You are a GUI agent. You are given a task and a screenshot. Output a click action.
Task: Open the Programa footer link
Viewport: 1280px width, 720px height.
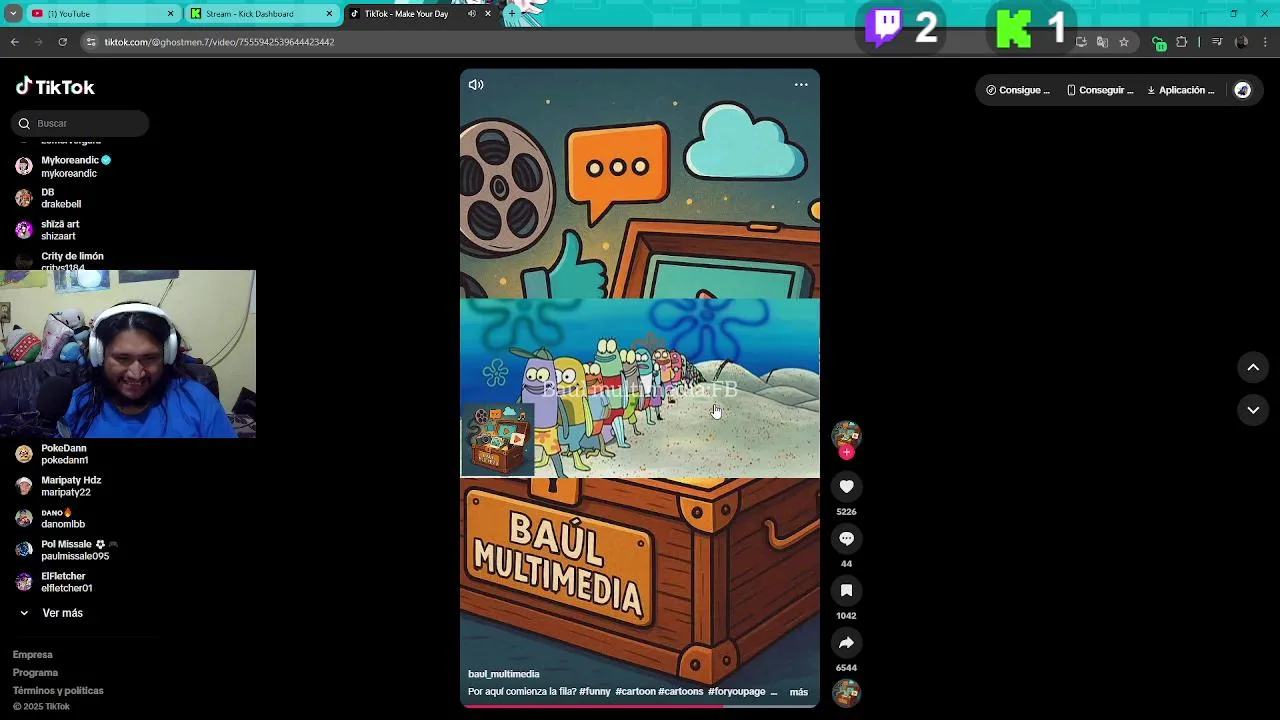35,673
